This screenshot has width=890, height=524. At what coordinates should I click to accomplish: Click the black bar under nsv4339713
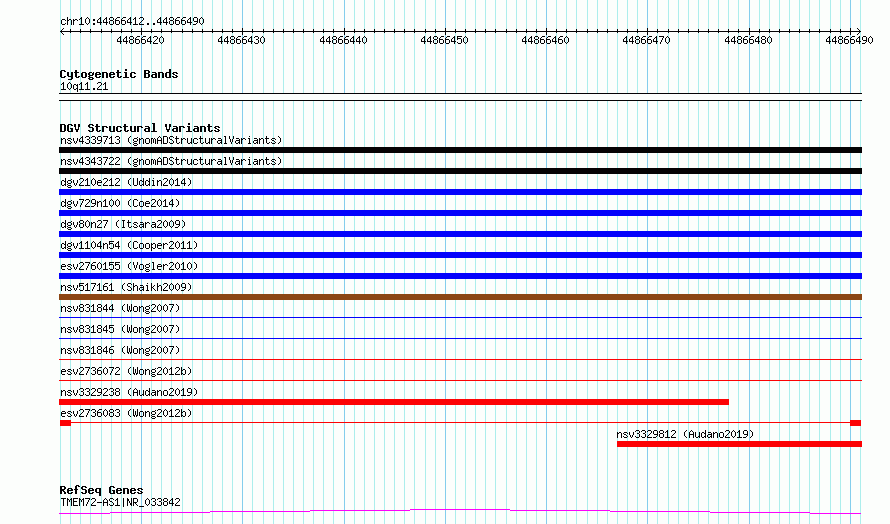(460, 150)
